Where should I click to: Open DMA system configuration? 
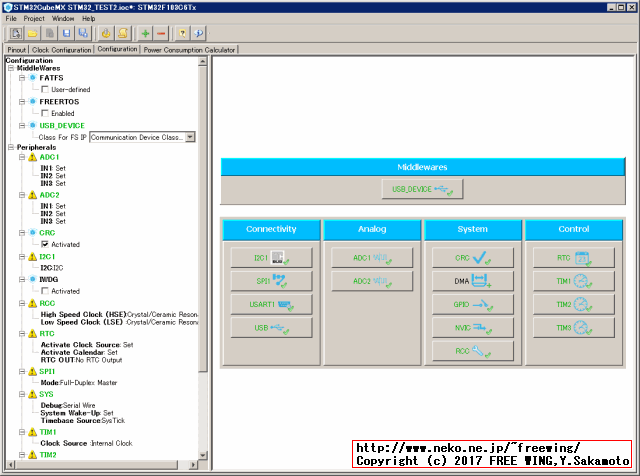pyautogui.click(x=473, y=281)
